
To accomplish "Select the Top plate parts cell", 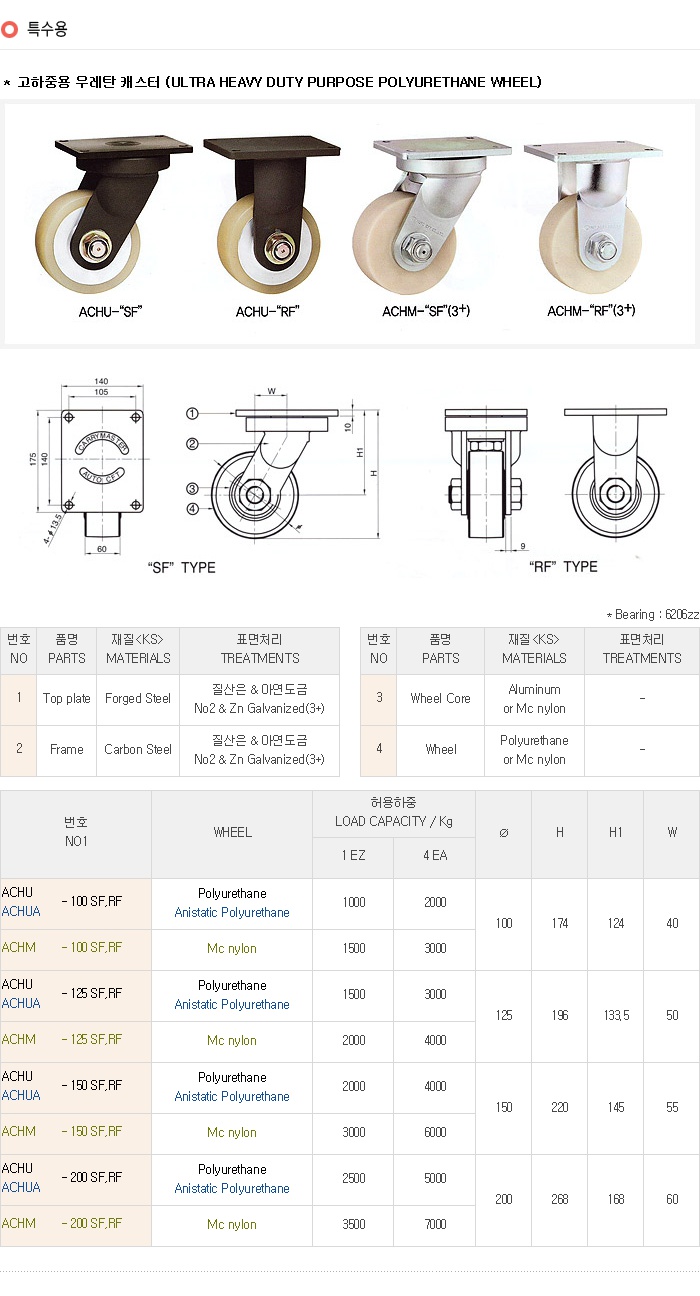I will click(67, 699).
